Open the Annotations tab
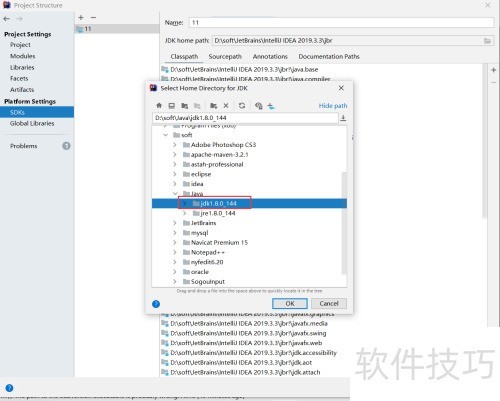Screen dimensions: 500x401 pos(270,56)
